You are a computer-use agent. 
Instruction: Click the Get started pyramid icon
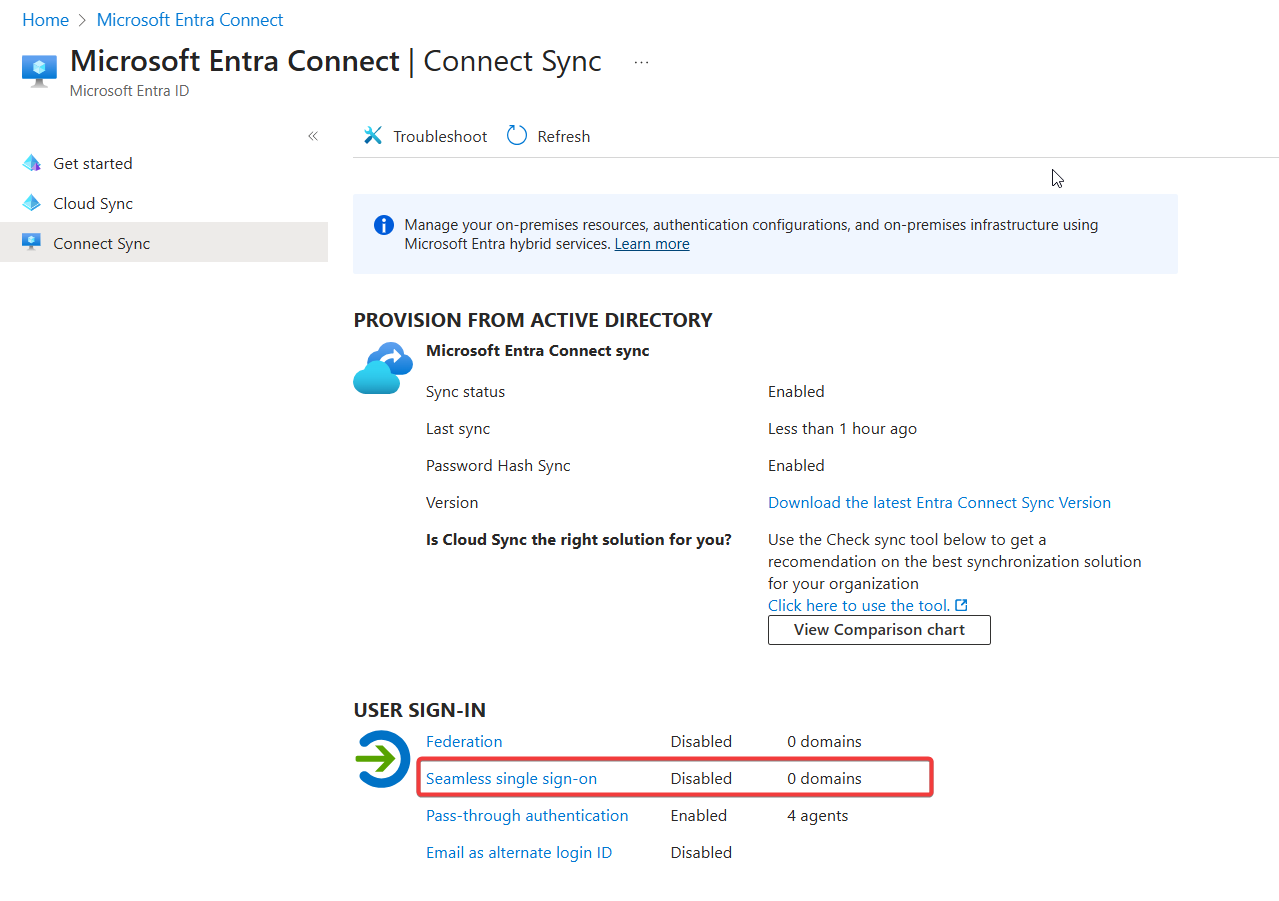[x=32, y=163]
